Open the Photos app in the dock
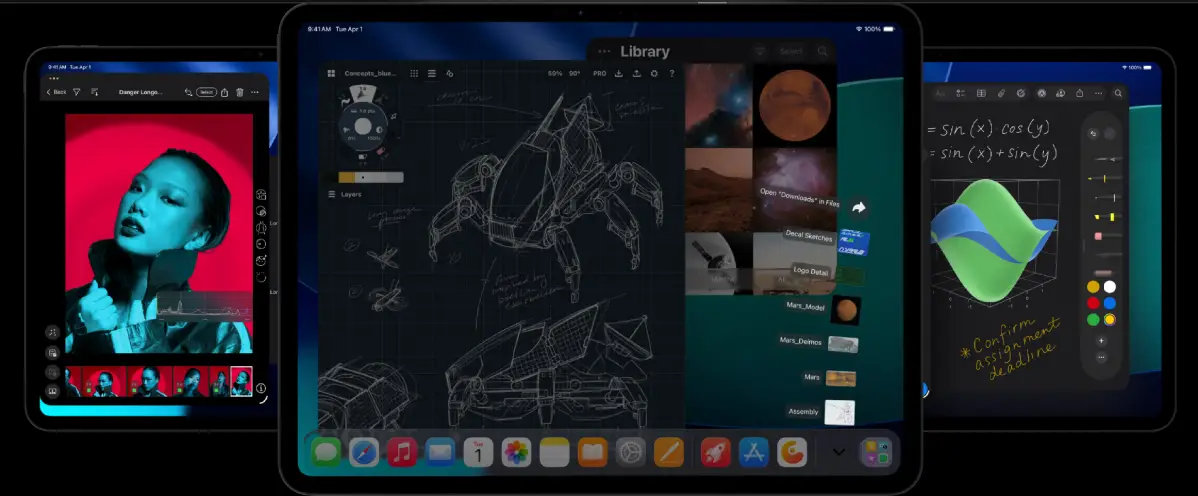 click(x=516, y=452)
